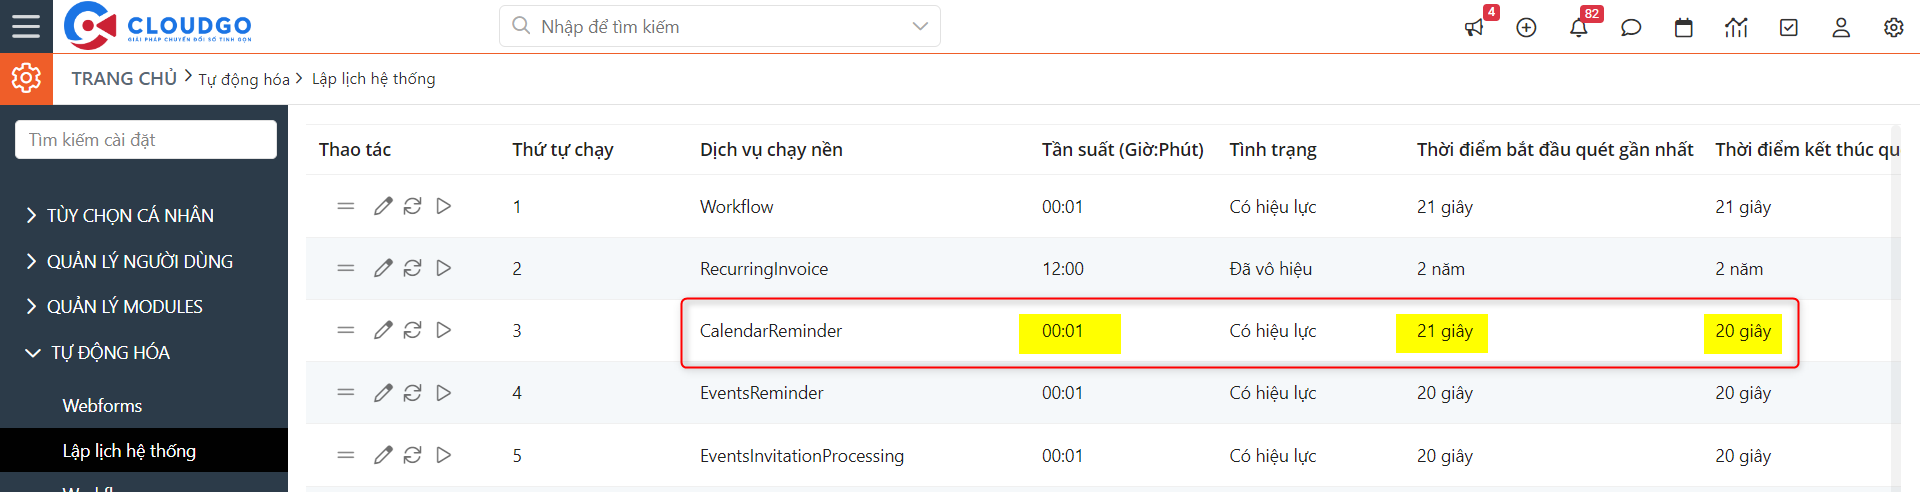Run the CalendarReminder service now
This screenshot has height=492, width=1920.
pos(444,330)
